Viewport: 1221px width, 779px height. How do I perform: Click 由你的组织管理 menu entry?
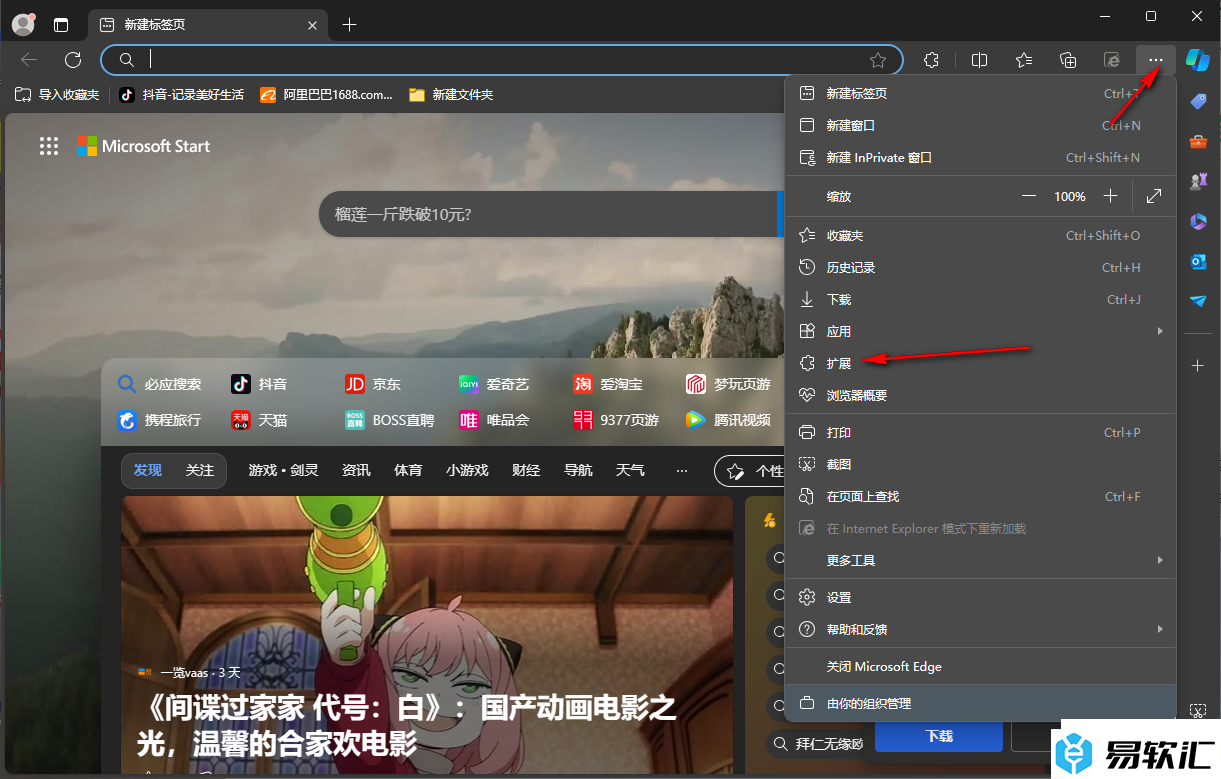(981, 703)
